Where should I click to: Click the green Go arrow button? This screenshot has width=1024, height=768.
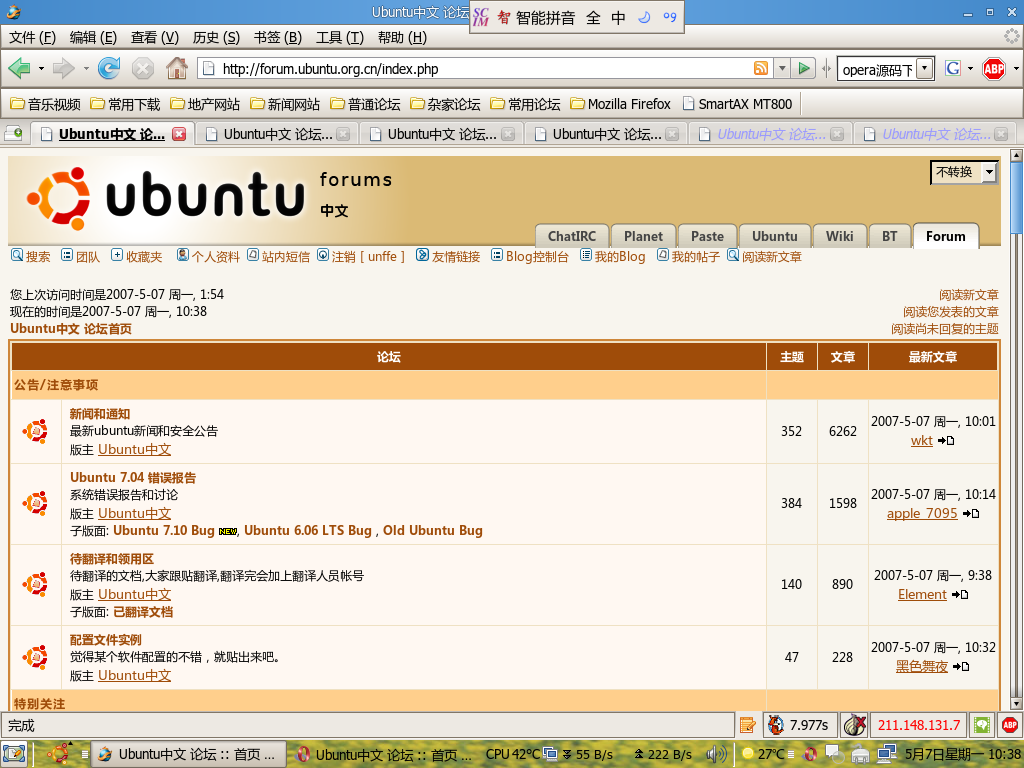804,68
